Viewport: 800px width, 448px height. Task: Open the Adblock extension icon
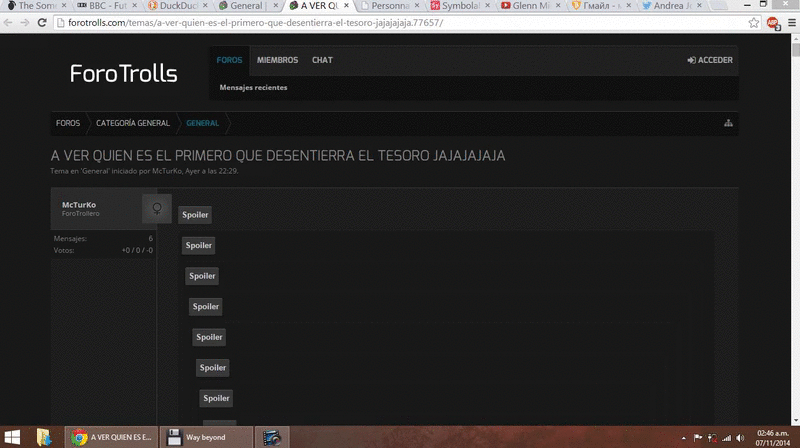click(773, 23)
